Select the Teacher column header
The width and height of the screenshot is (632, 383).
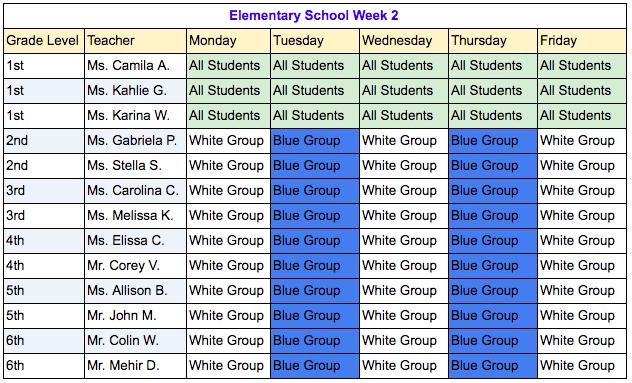[x=135, y=41]
